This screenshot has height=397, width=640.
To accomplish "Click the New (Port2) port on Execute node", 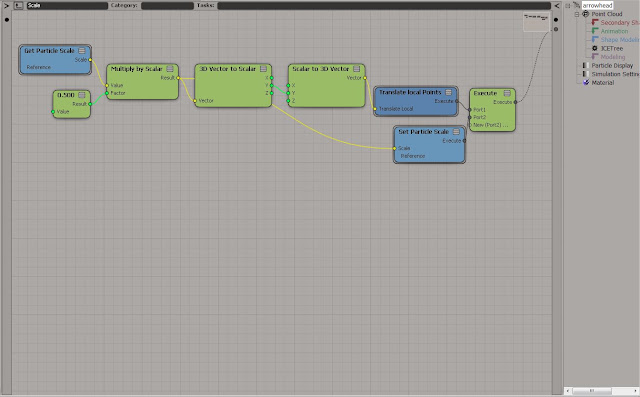I will click(470, 125).
